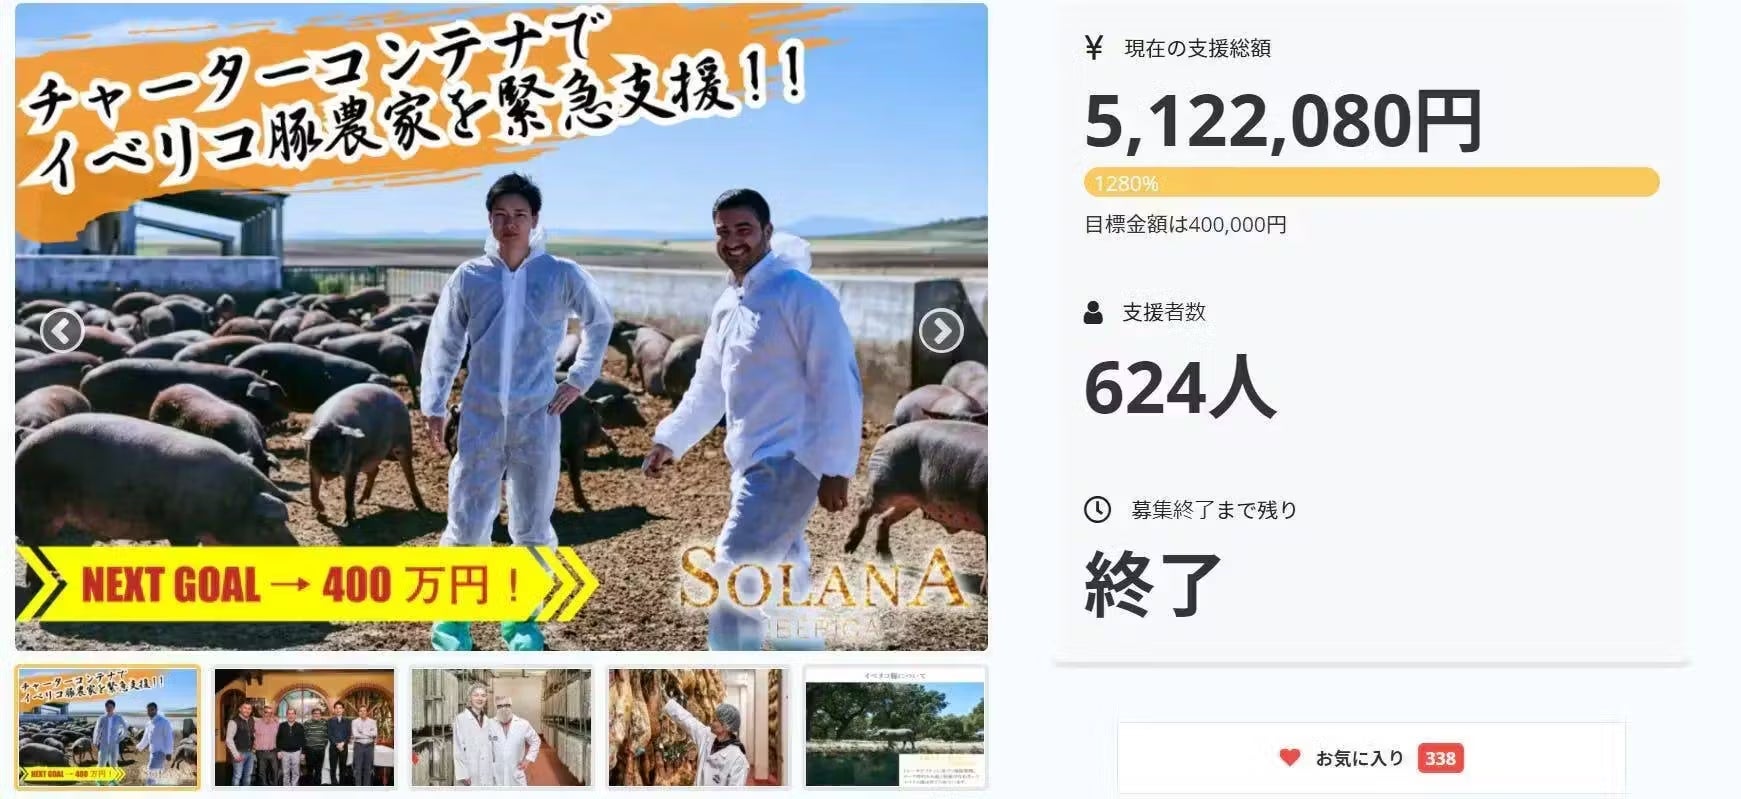Click the 目標金額は400,000円 text
The height and width of the screenshot is (799, 1741).
[1185, 225]
